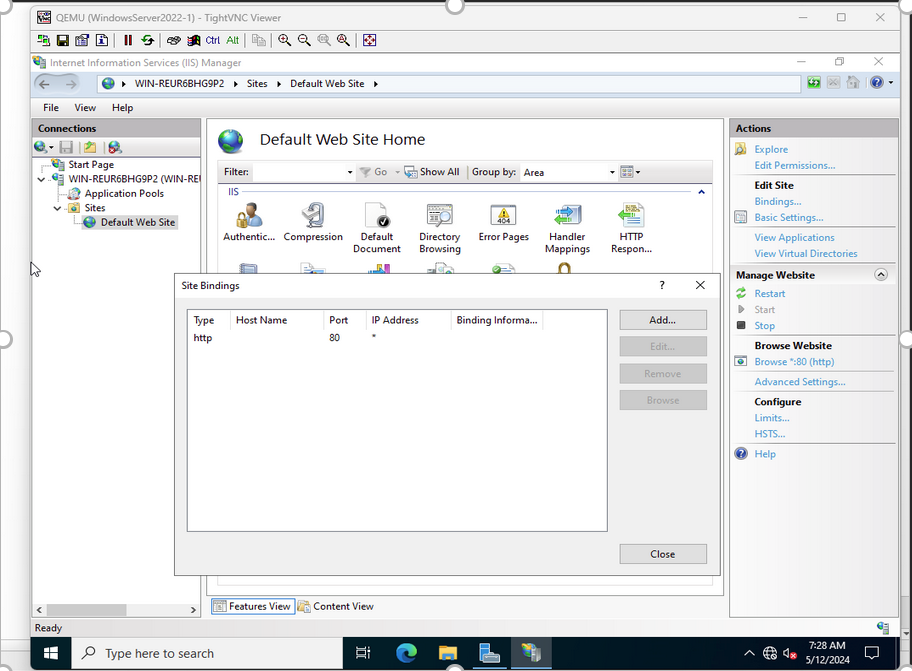Click the Explore action link
The width and height of the screenshot is (912, 671).
pos(771,149)
